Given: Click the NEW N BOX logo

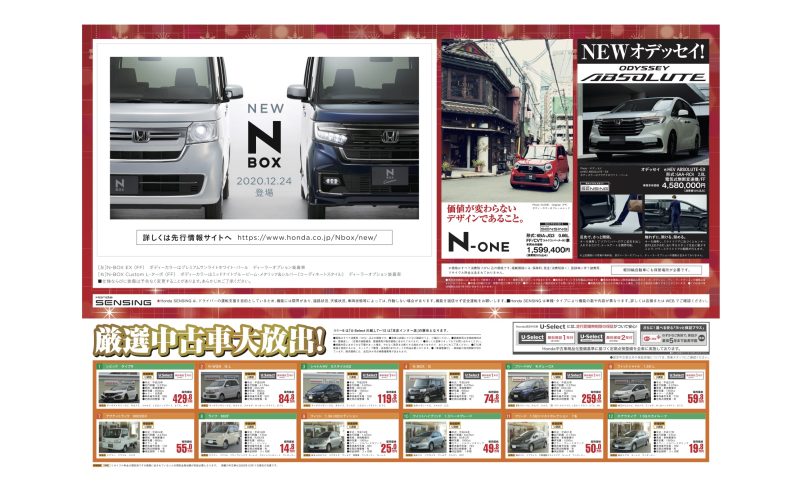Looking at the screenshot, I should [265, 136].
